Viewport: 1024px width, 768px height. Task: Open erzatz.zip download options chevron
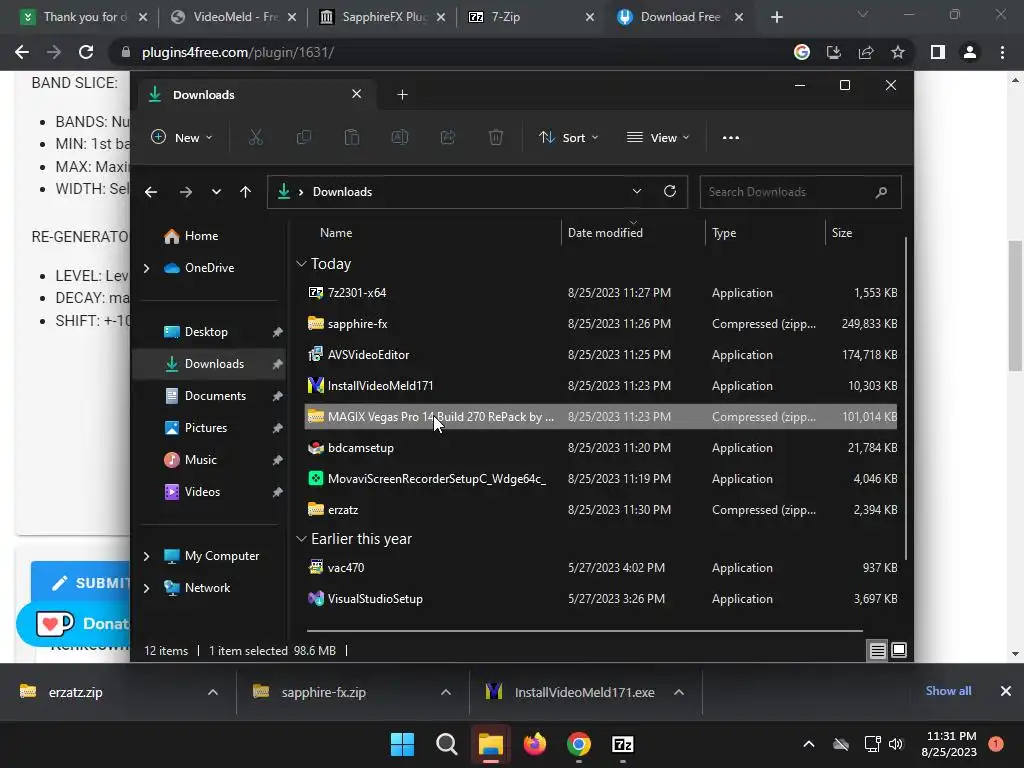pos(213,692)
